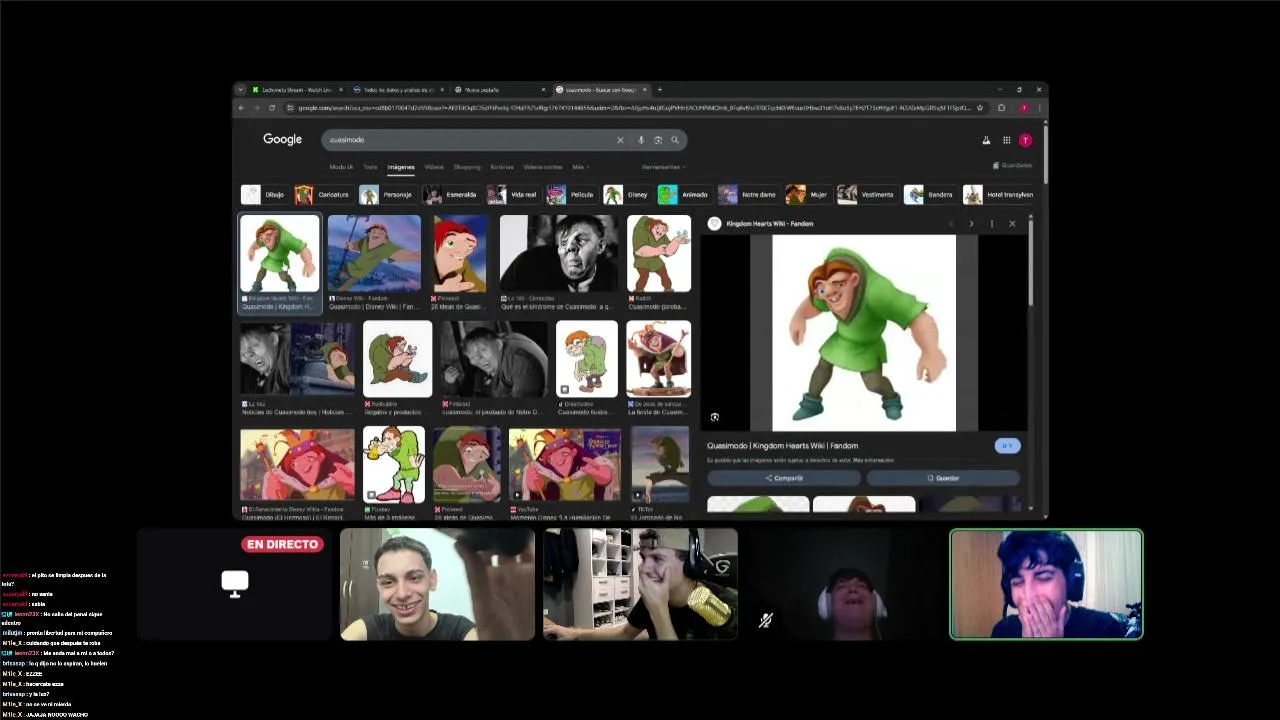Select the Vídeos search tab

[434, 167]
